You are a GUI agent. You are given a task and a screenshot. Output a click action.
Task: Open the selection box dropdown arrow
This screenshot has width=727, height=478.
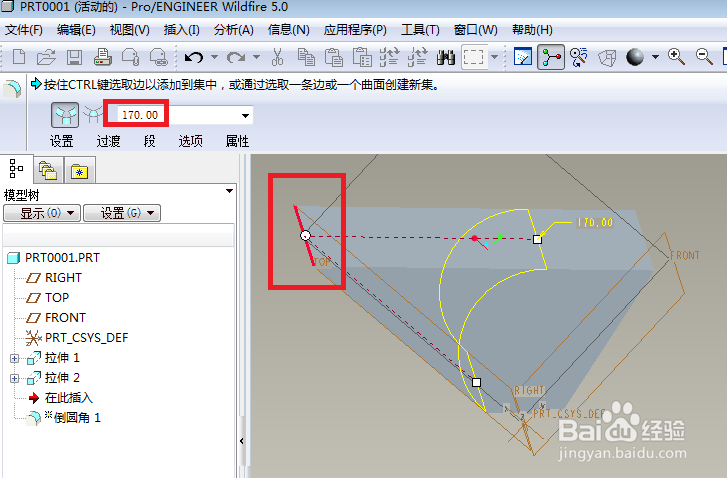(494, 57)
